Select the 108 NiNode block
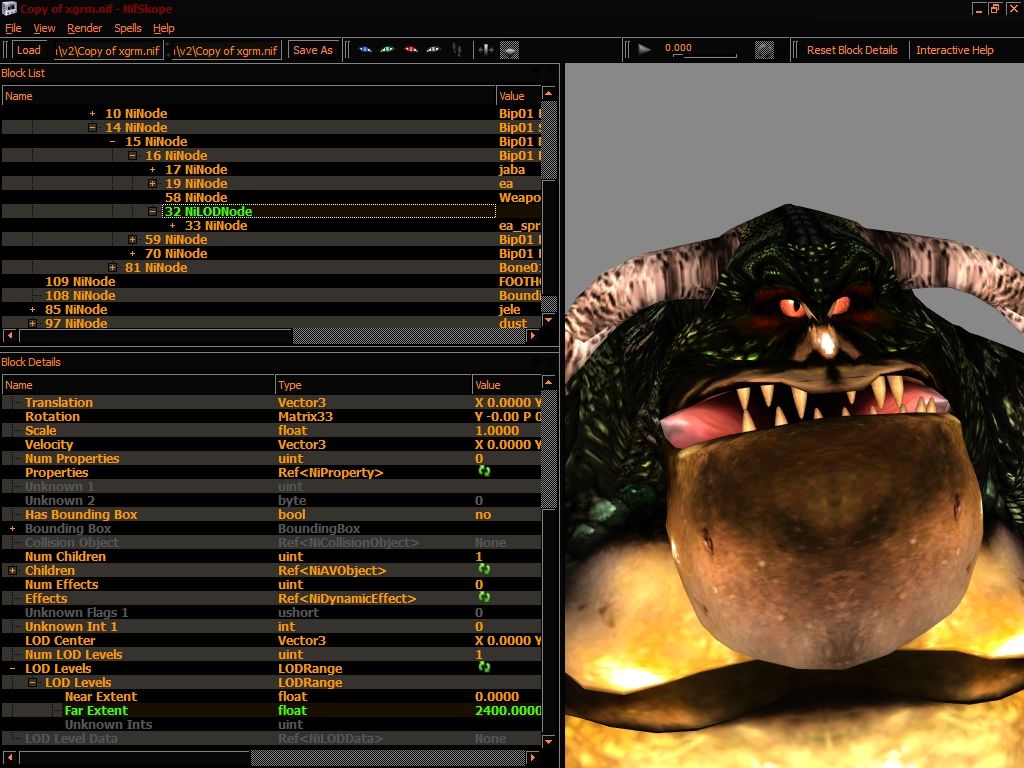The width and height of the screenshot is (1024, 768). 80,296
